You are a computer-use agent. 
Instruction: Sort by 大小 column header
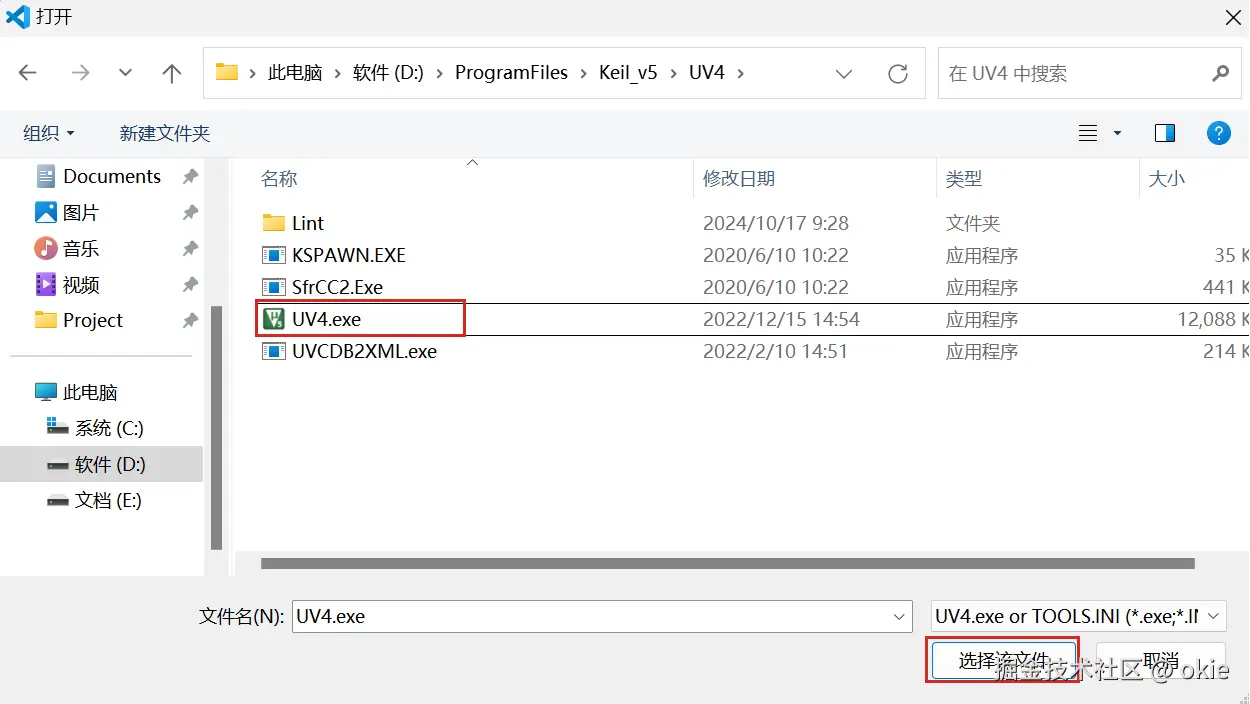pos(1167,178)
